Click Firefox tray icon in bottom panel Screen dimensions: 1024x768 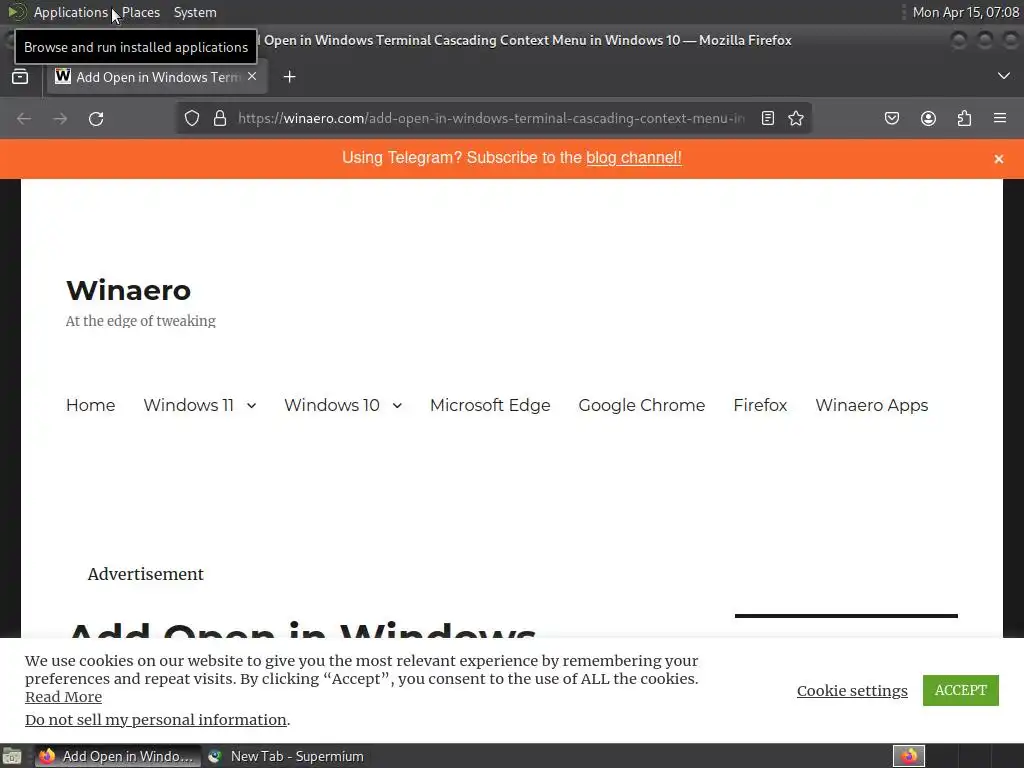pyautogui.click(x=909, y=756)
